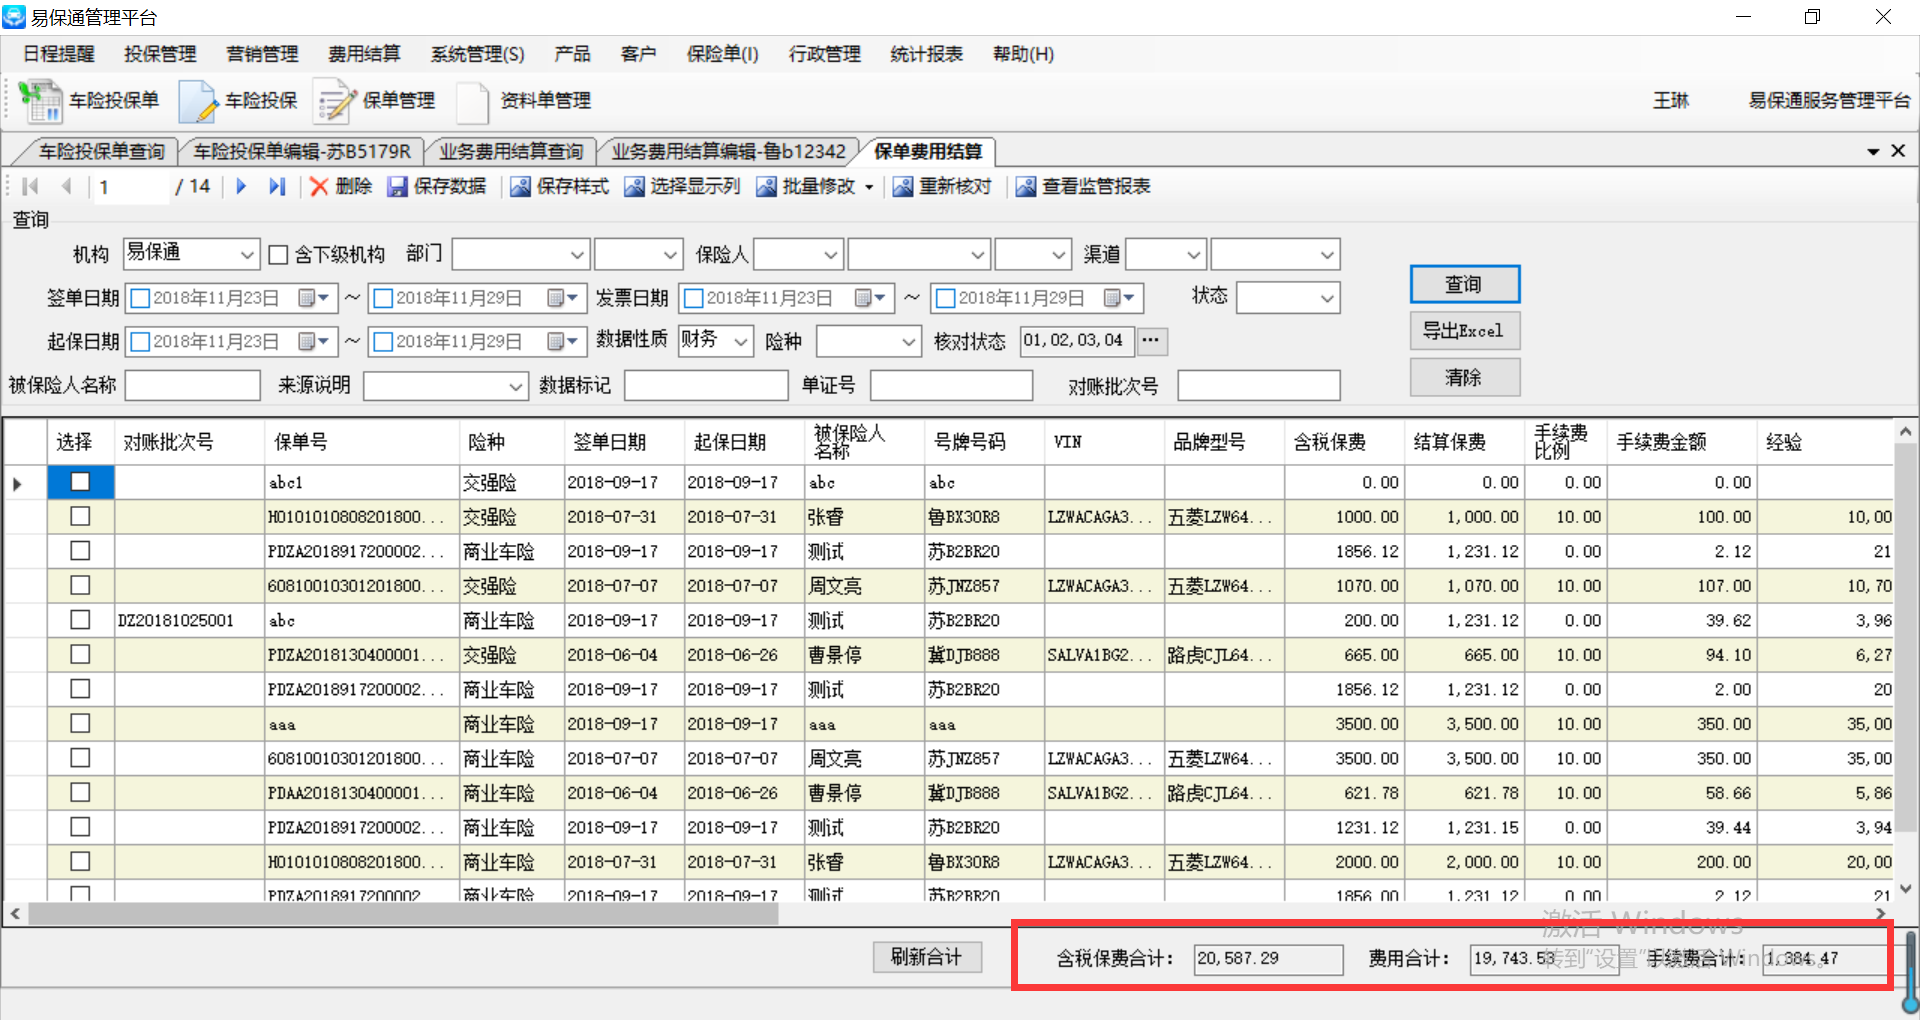This screenshot has width=1920, height=1020.
Task: Jump to the last record arrow
Action: [277, 187]
